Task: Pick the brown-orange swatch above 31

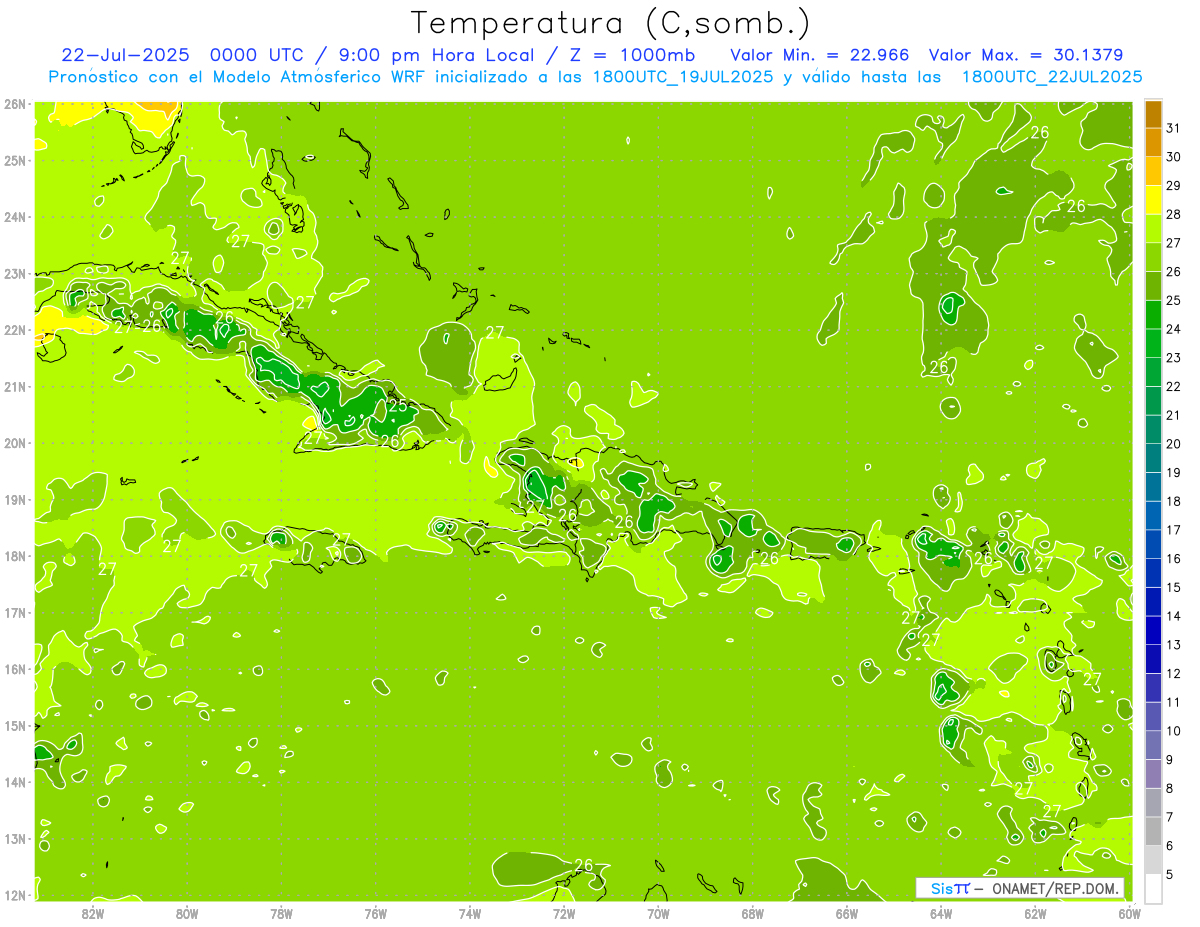Action: (1153, 115)
